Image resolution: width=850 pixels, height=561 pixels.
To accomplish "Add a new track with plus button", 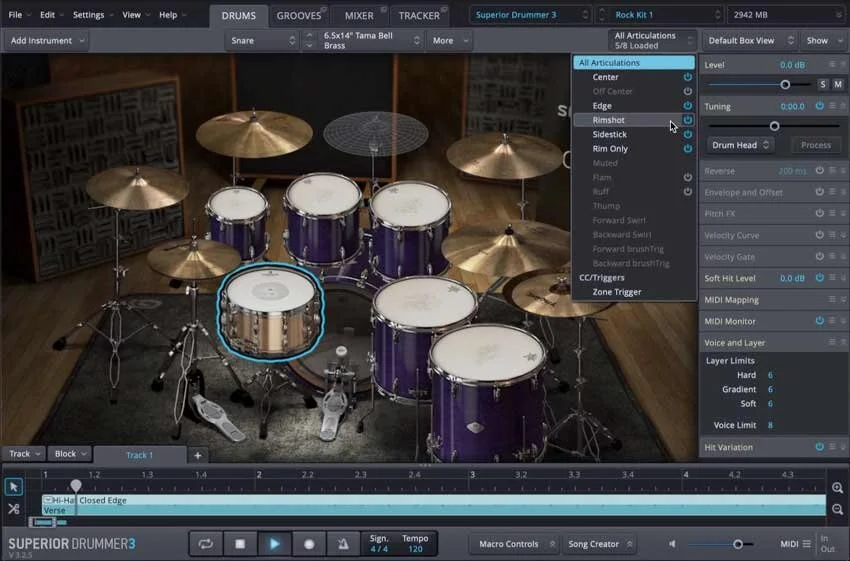I will point(197,455).
